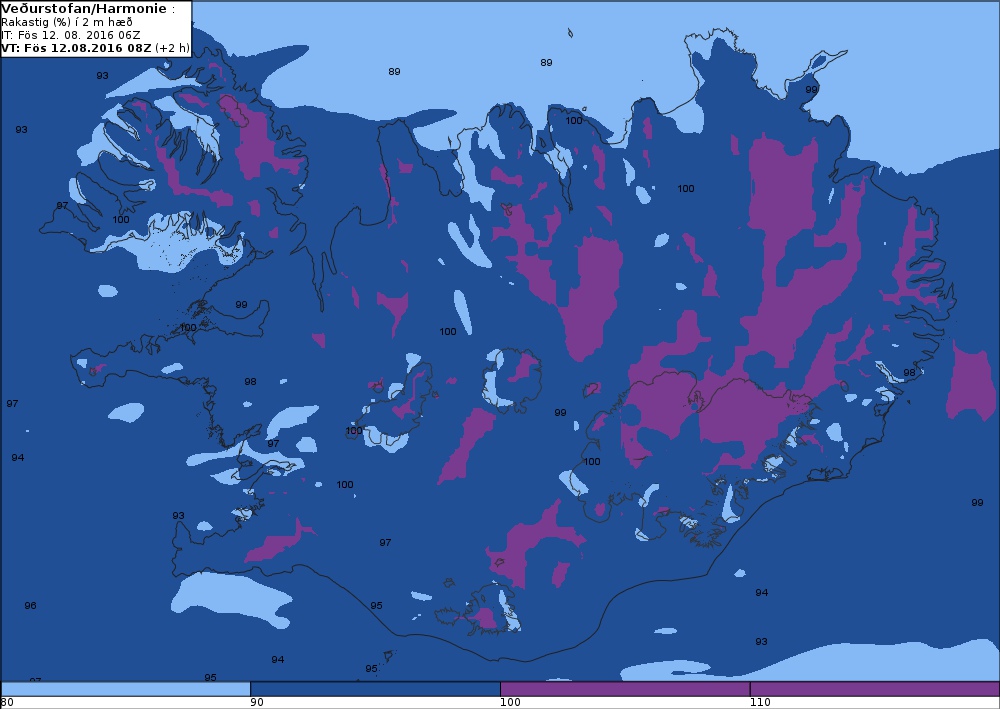The width and height of the screenshot is (1000, 709).
Task: Click the legend scale label '80'
Action: [7, 703]
